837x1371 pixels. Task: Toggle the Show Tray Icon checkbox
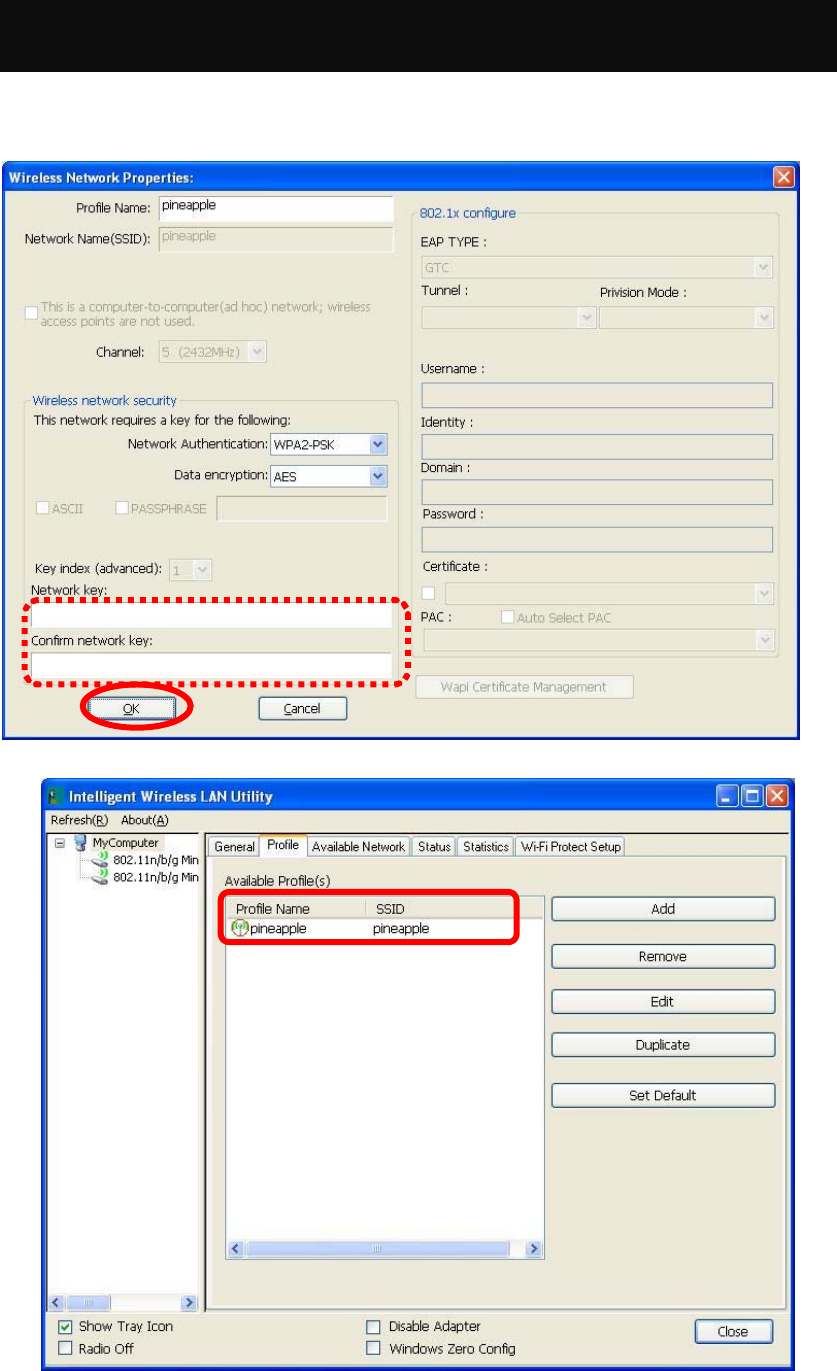pos(65,1326)
